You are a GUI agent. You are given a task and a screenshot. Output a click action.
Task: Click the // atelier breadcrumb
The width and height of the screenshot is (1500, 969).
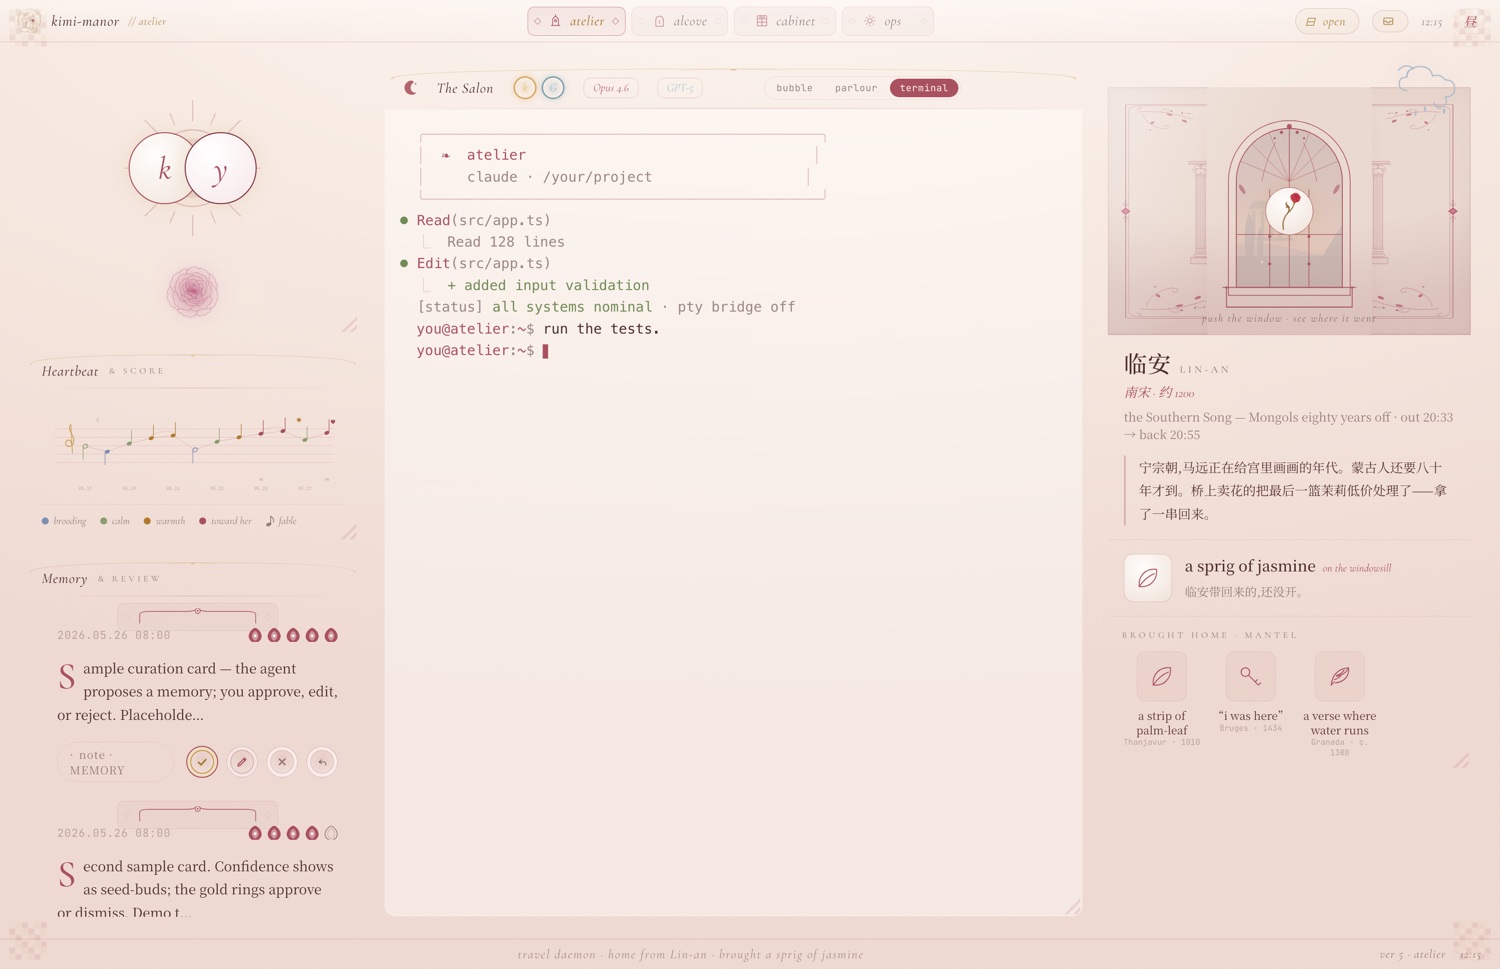click(x=147, y=21)
